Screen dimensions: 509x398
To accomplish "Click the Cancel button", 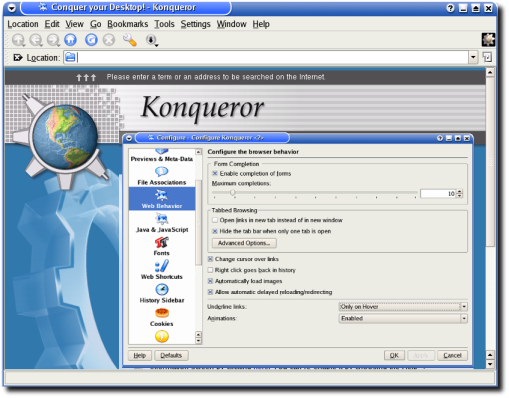I will (x=452, y=355).
